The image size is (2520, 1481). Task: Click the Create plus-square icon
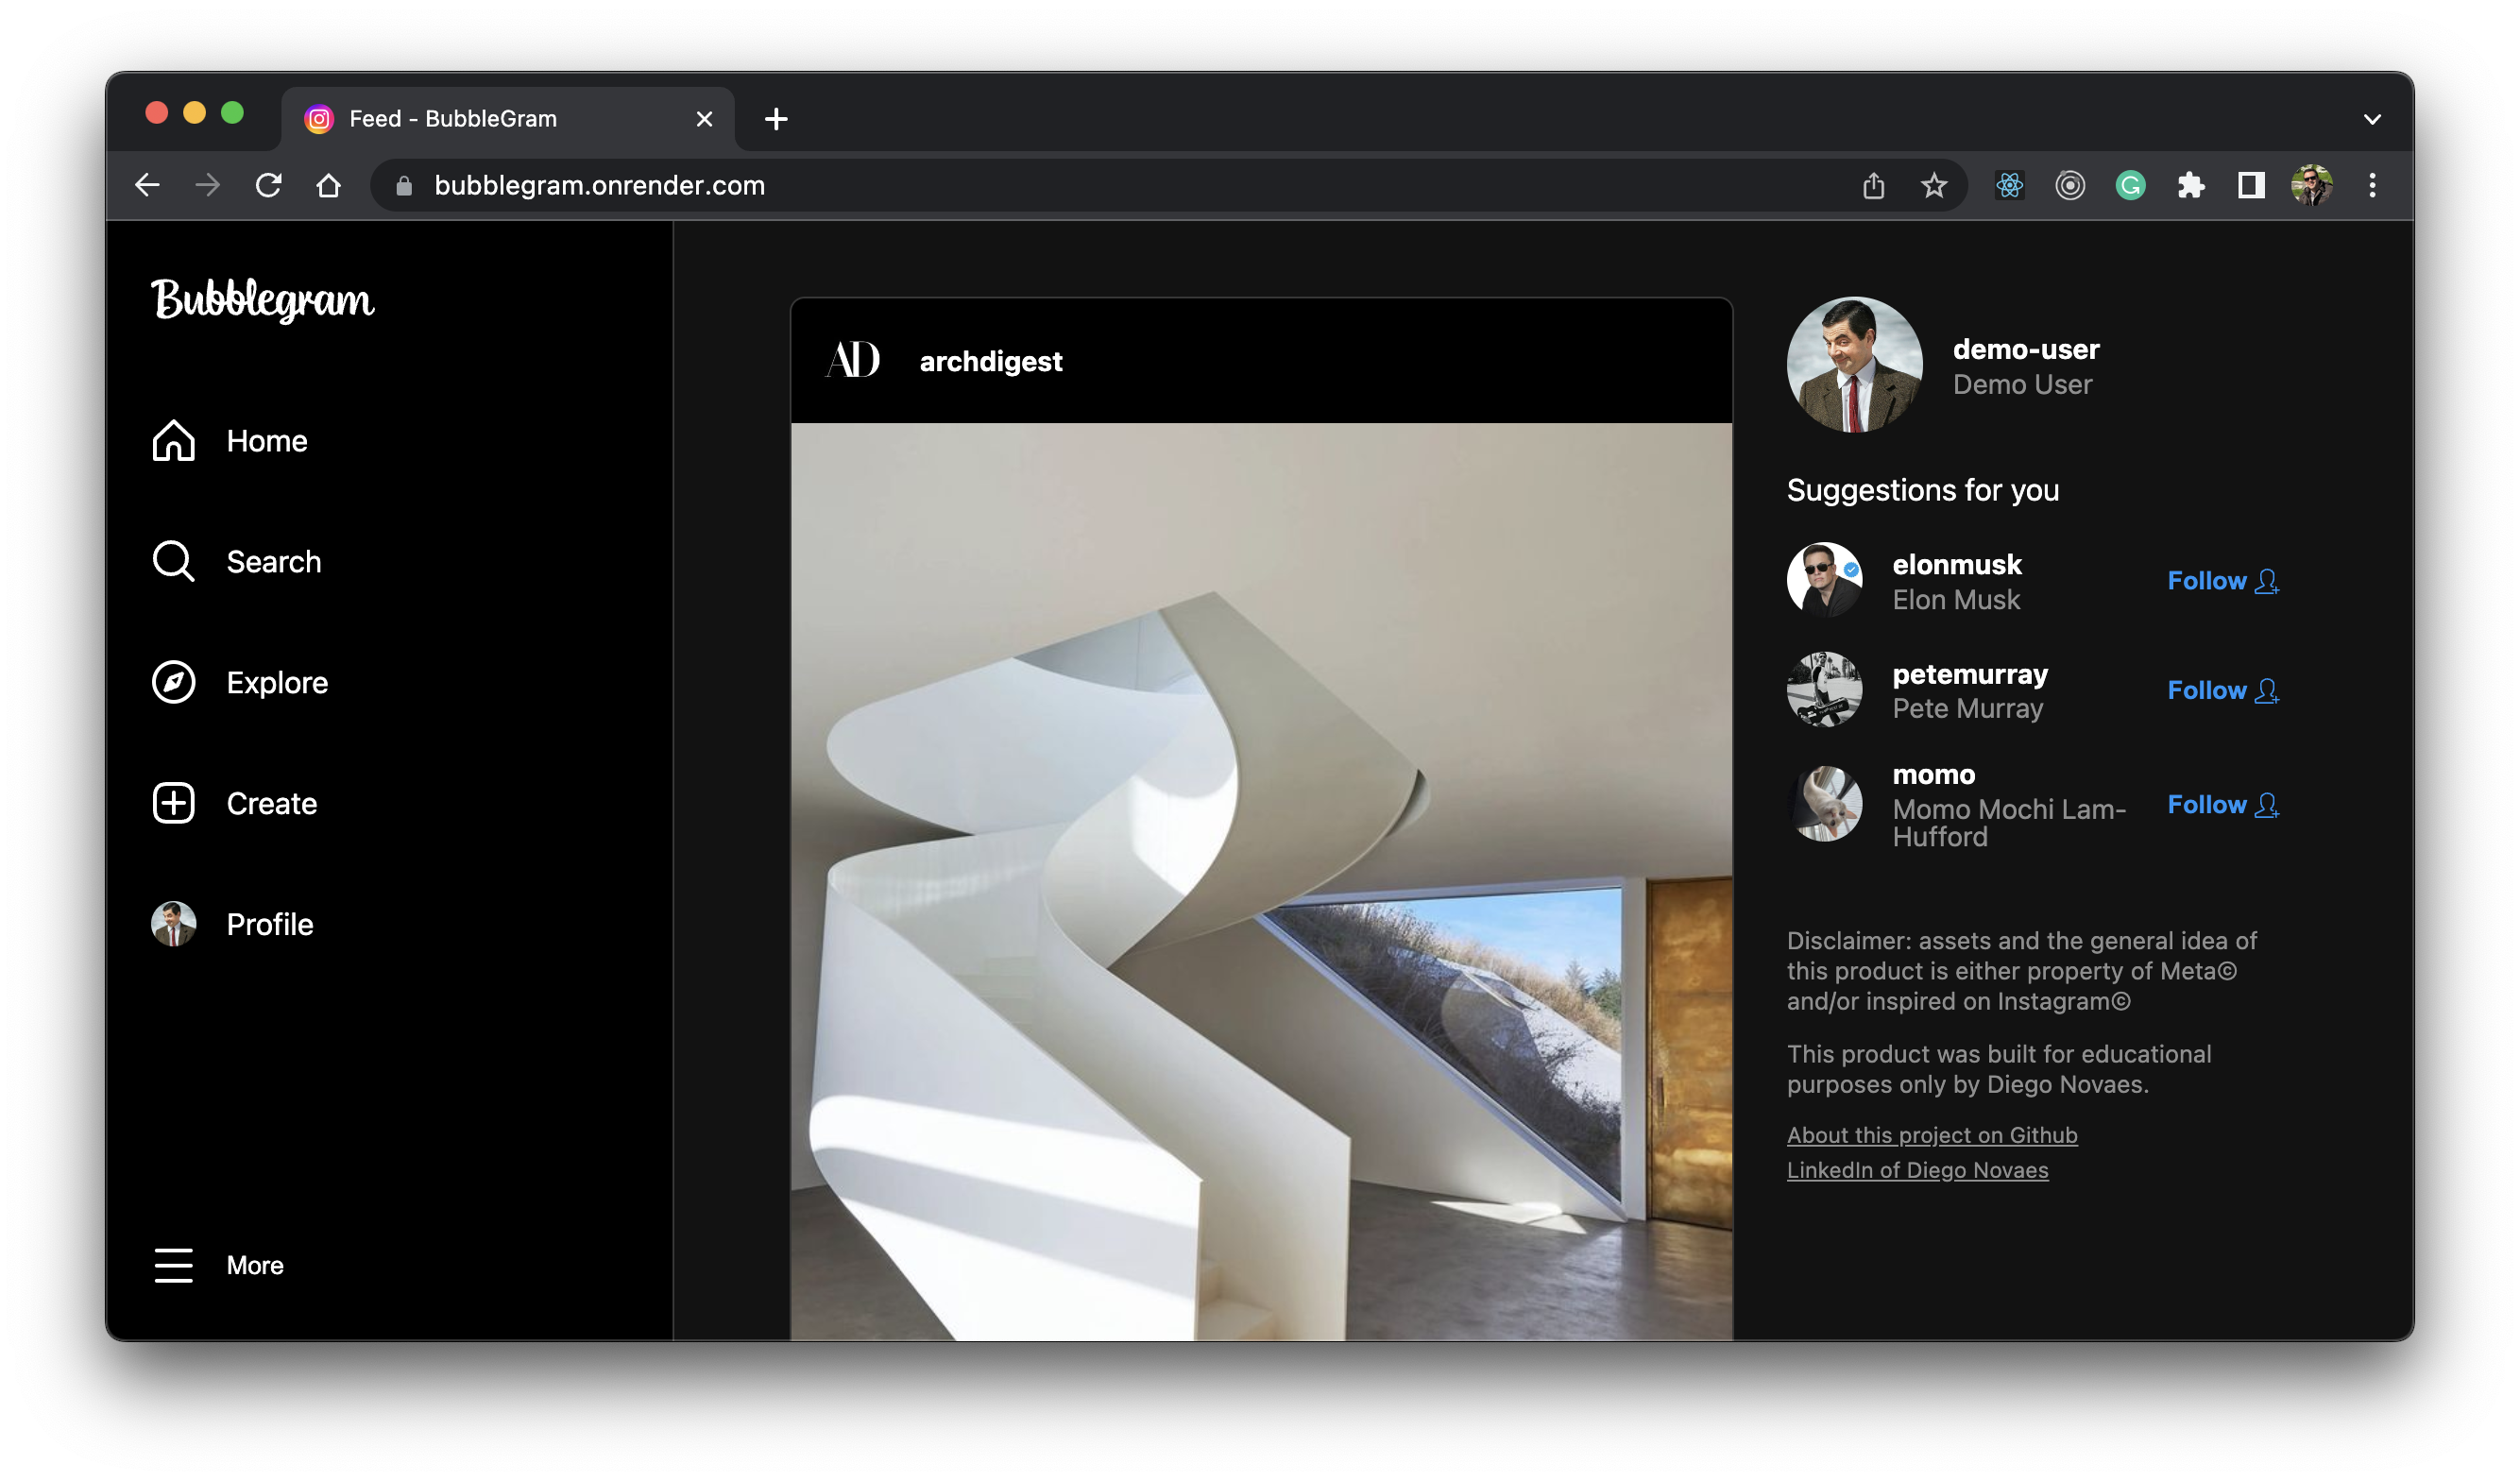point(173,803)
